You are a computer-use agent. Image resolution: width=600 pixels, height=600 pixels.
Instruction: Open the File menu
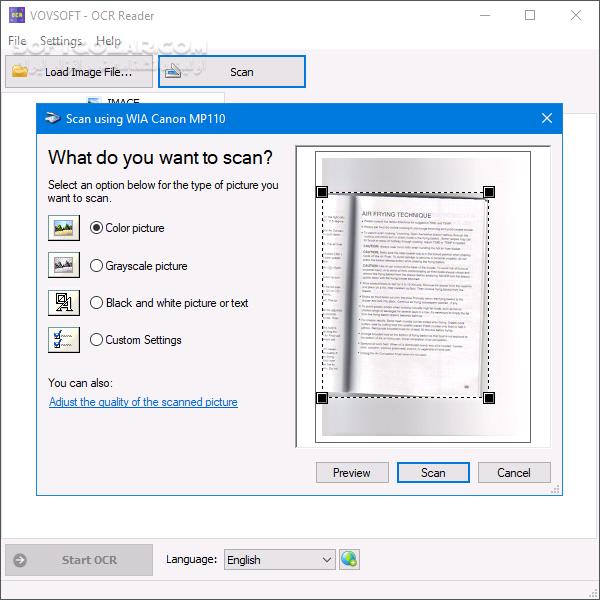pos(17,41)
